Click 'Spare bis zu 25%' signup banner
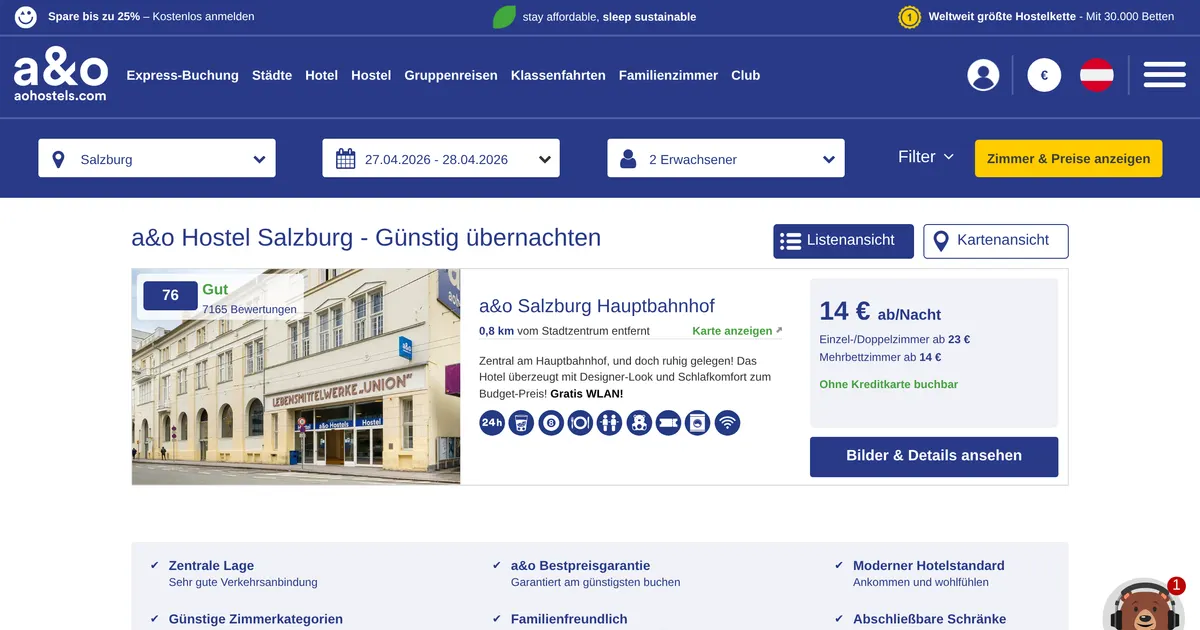1200x630 pixels. [x=151, y=17]
